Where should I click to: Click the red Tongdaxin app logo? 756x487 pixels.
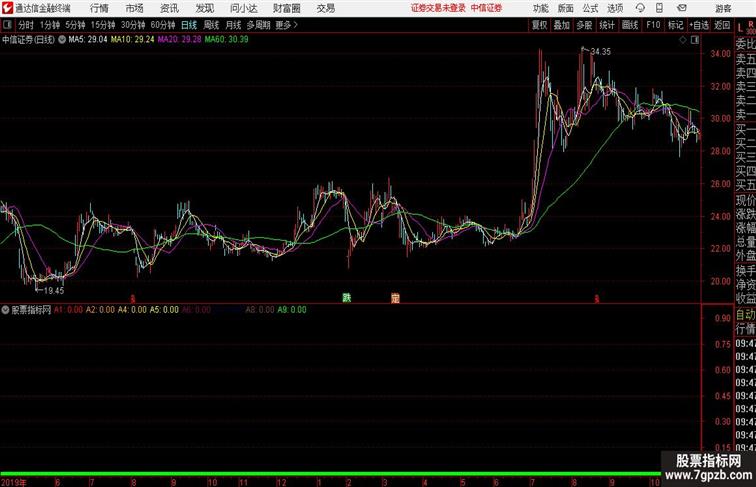[x=7, y=8]
